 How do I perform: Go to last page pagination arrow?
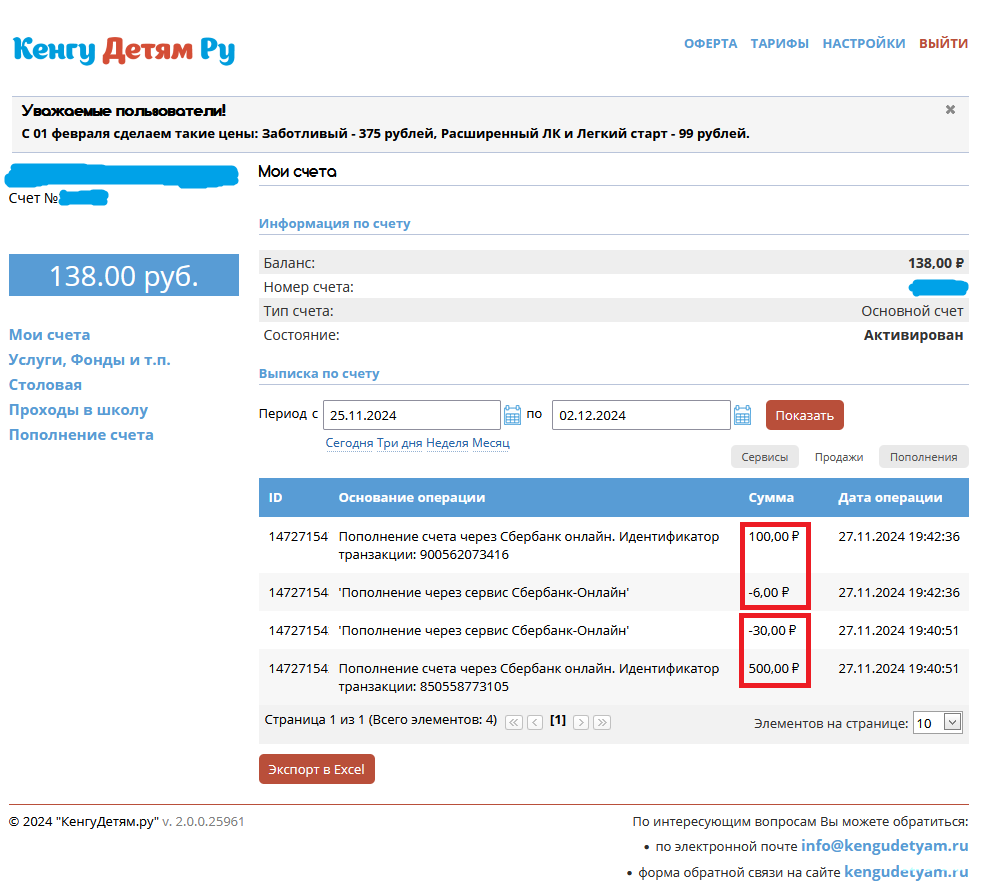coord(602,722)
